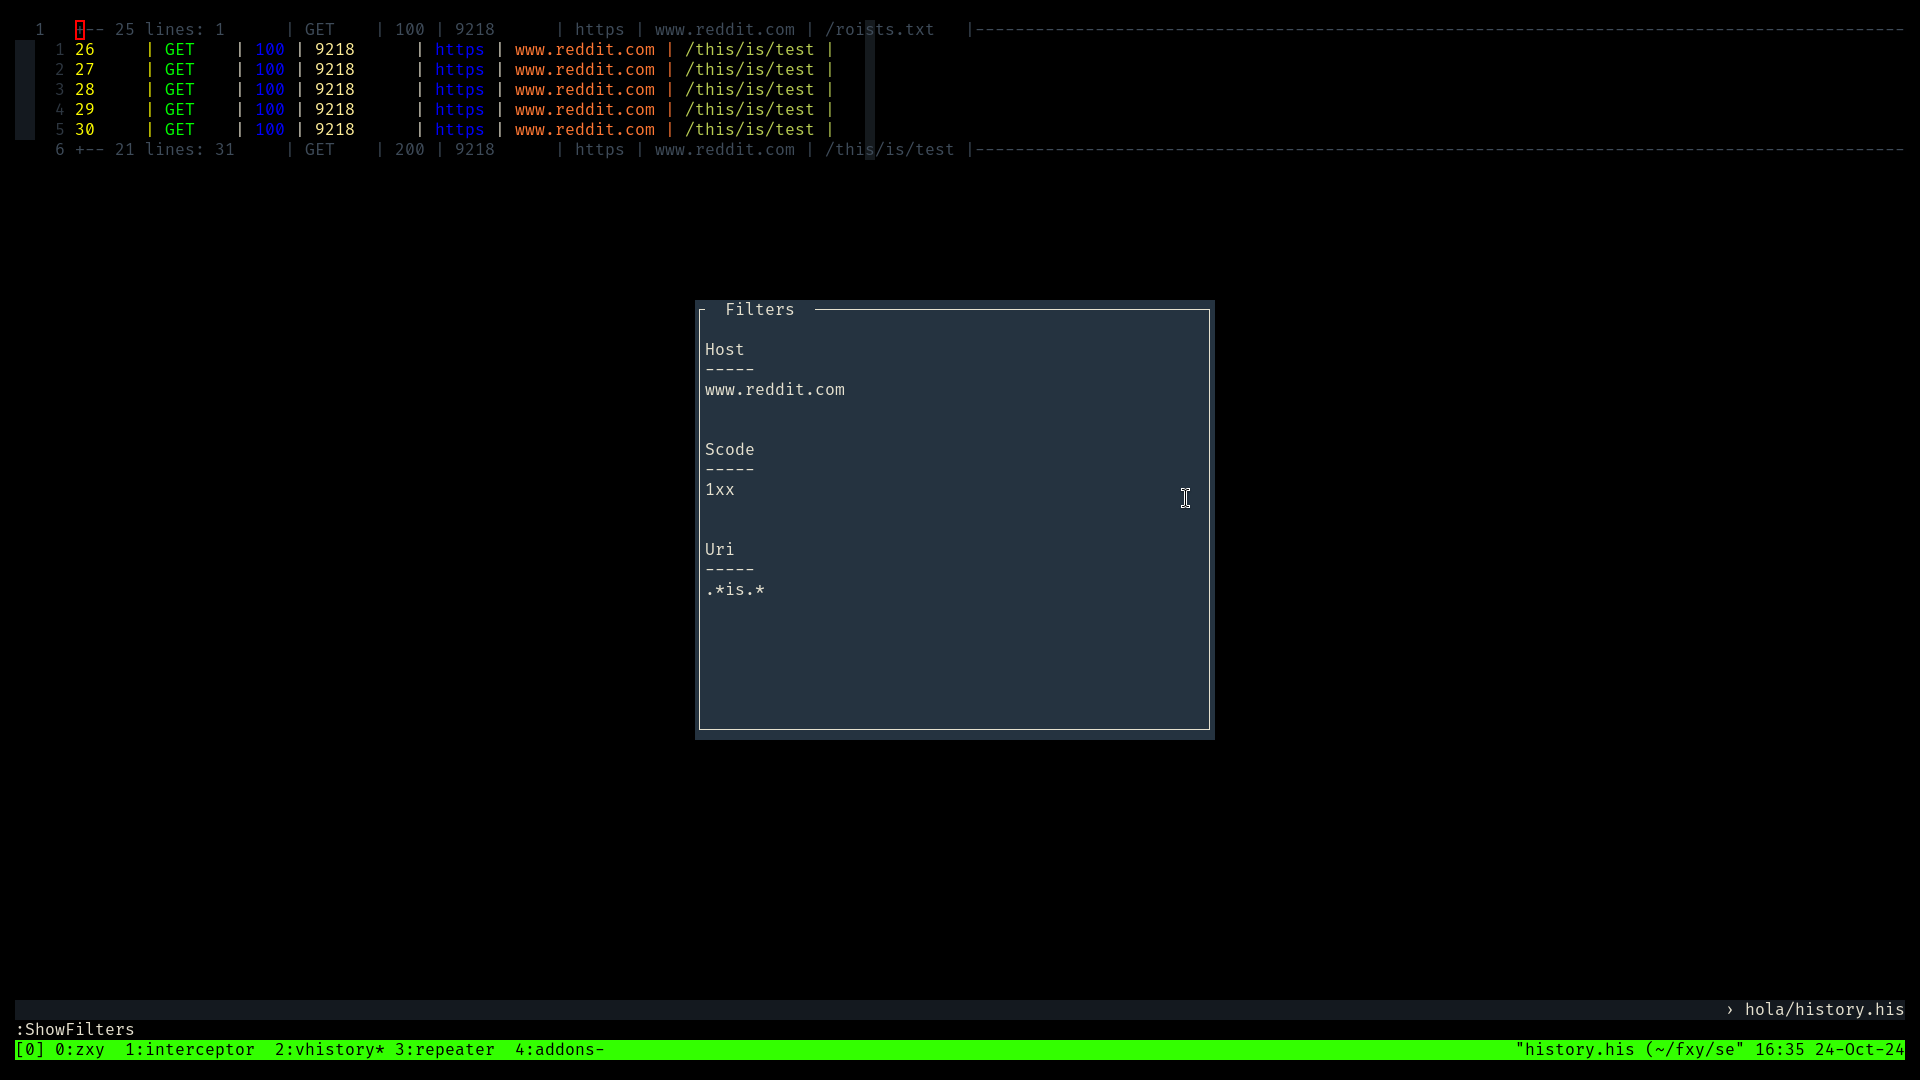Click the /this/is/test URI in row 27
This screenshot has width=1920, height=1080.
pyautogui.click(x=749, y=70)
